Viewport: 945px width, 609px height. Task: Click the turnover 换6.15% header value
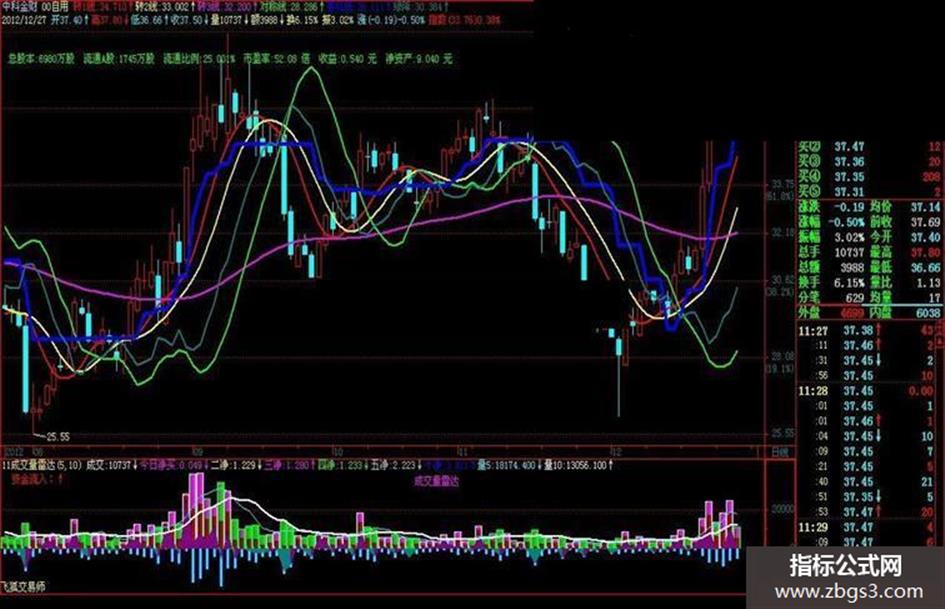(x=302, y=21)
